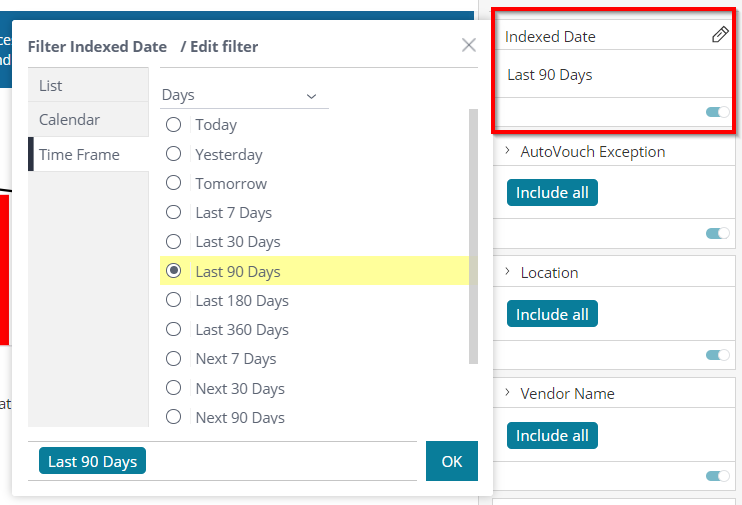Expand the Location filter section
The height and width of the screenshot is (505, 742).
[507, 272]
